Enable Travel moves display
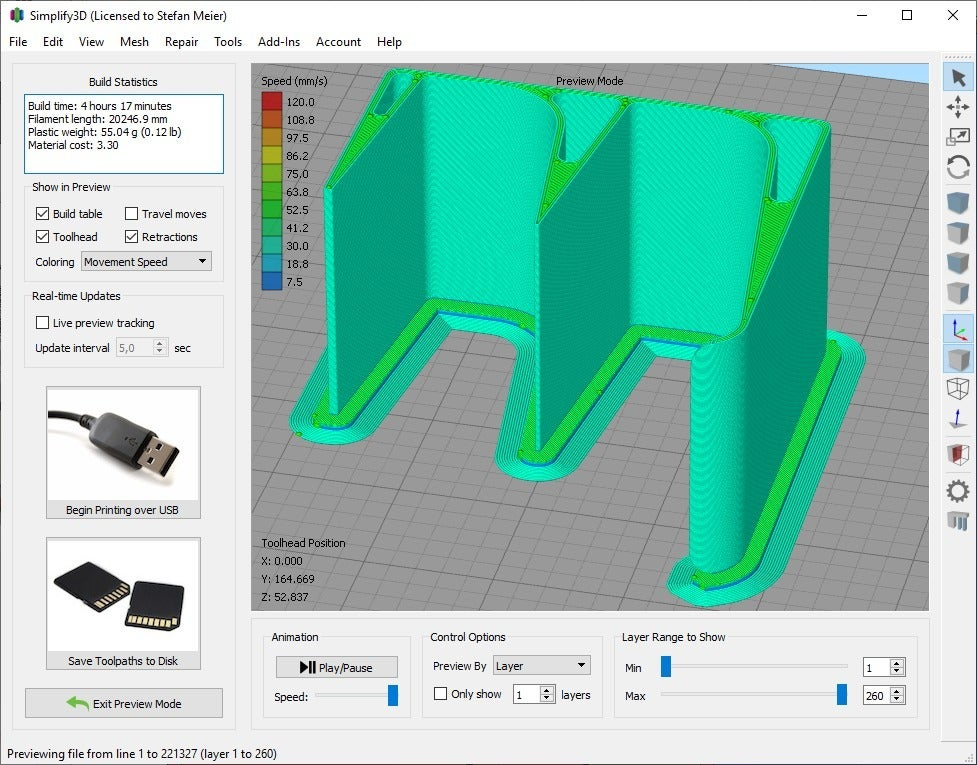The width and height of the screenshot is (977, 765). 131,213
